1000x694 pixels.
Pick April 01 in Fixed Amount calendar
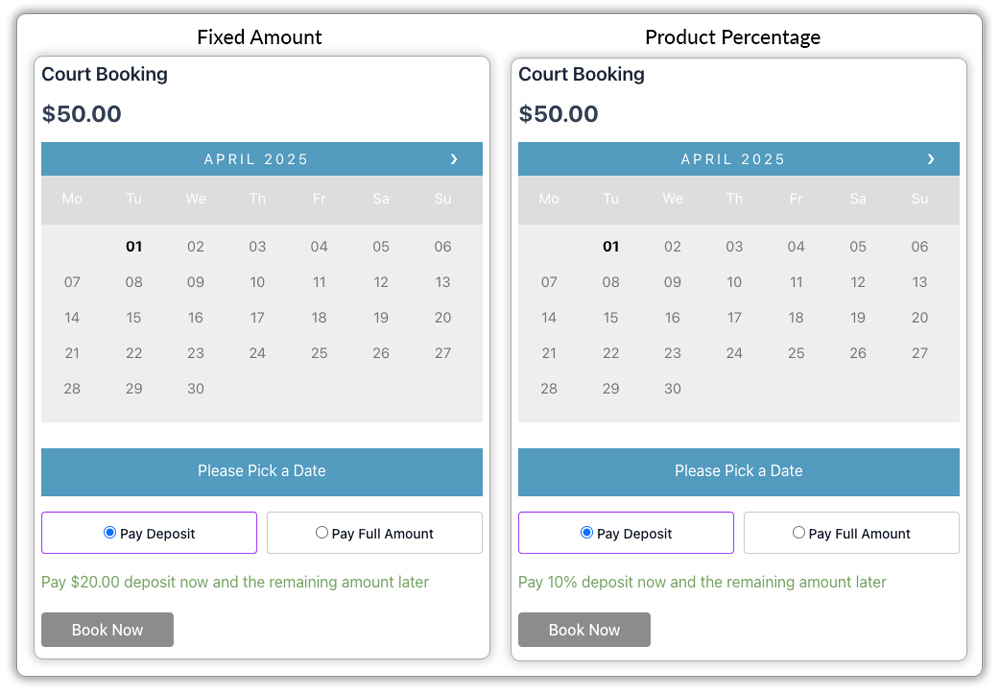click(134, 247)
